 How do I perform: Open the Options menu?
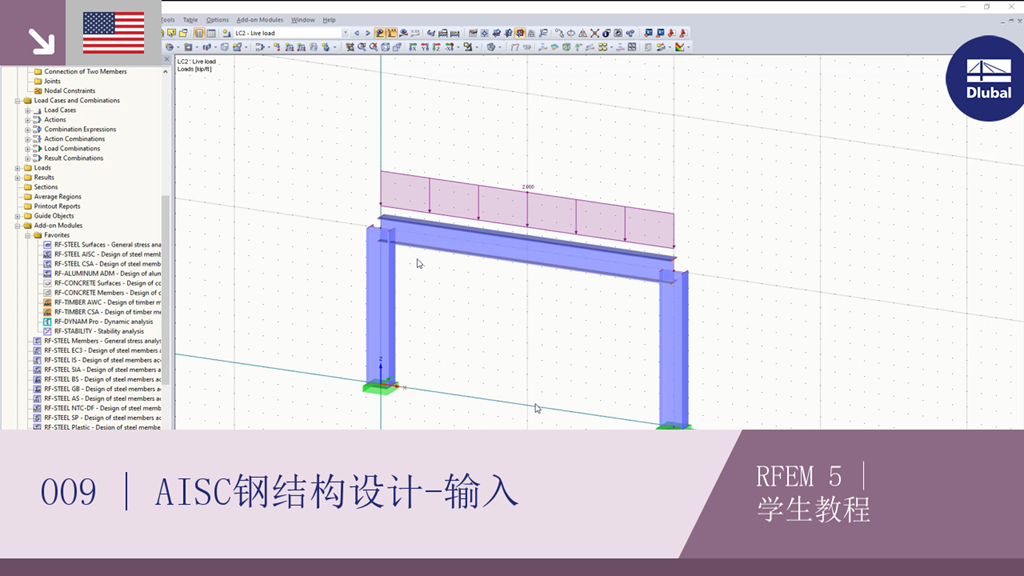tap(217, 20)
